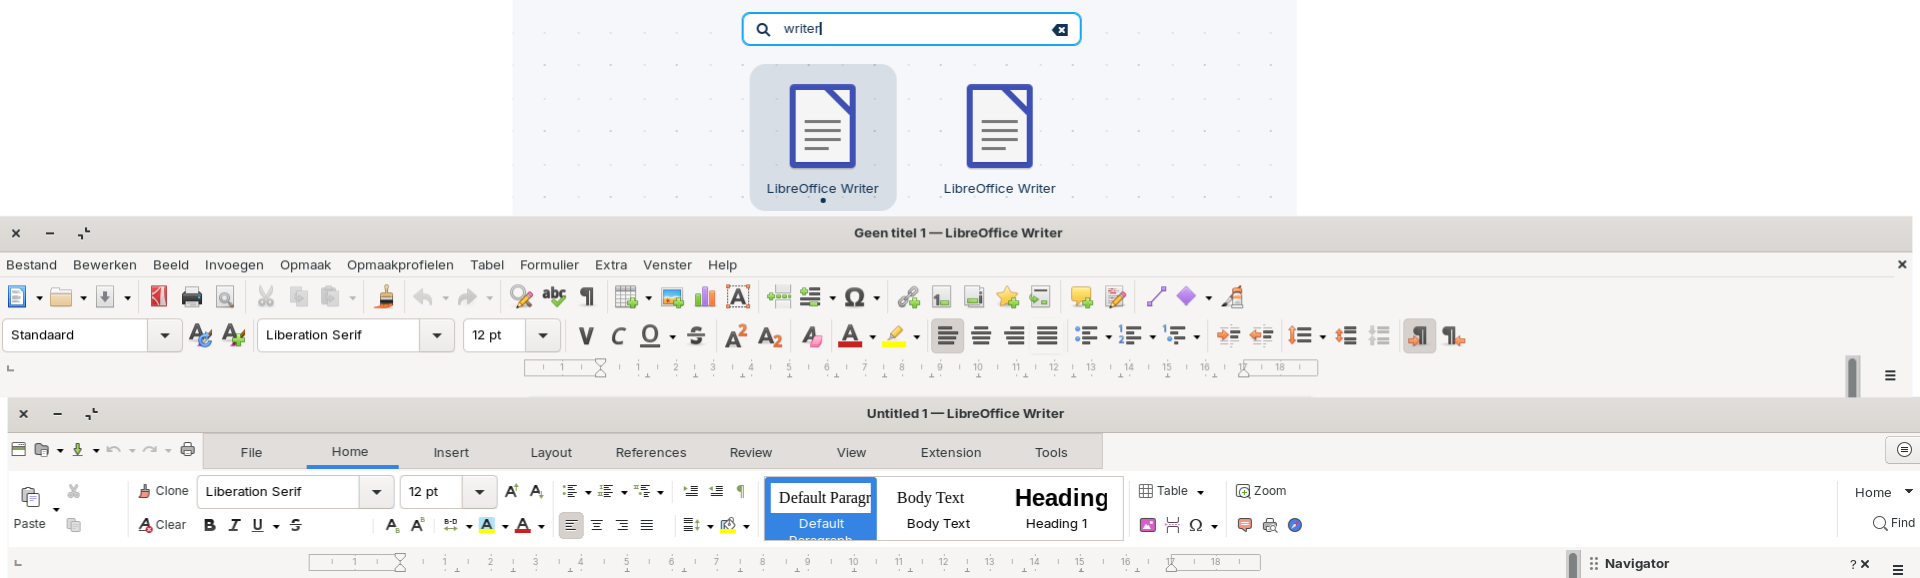Open Find & Replace in Geen titel toolbar
The height and width of the screenshot is (578, 1920).
coord(520,297)
